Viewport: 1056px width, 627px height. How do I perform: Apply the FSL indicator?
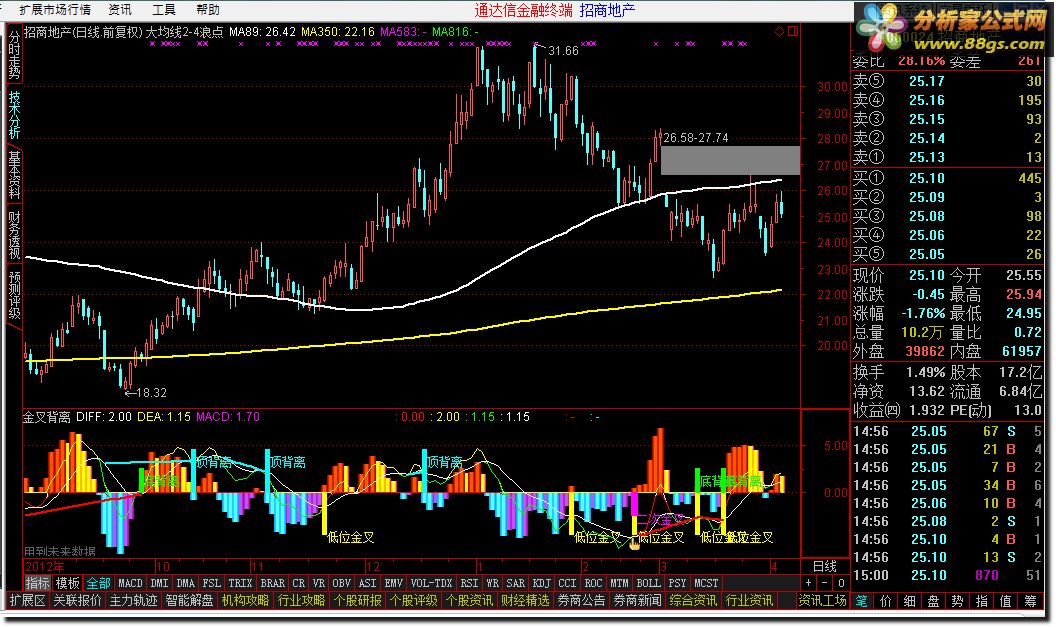[211, 583]
